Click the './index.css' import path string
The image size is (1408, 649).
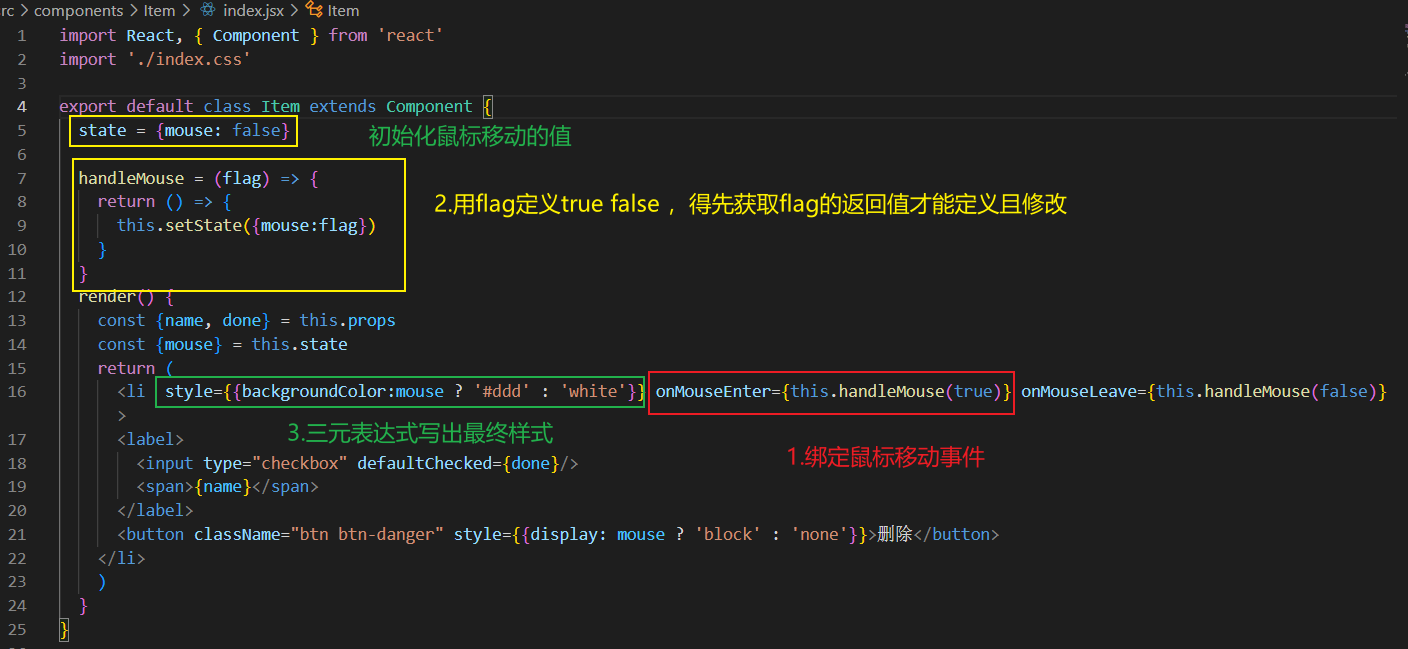click(189, 58)
